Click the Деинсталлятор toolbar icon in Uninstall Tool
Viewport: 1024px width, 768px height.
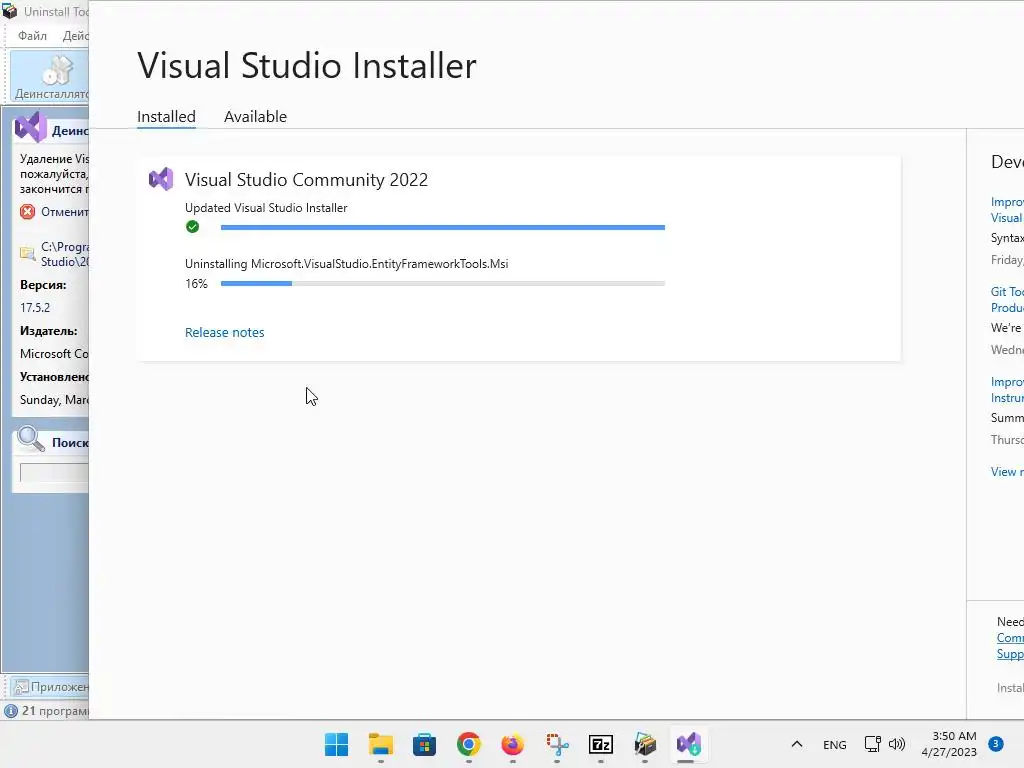pyautogui.click(x=50, y=76)
